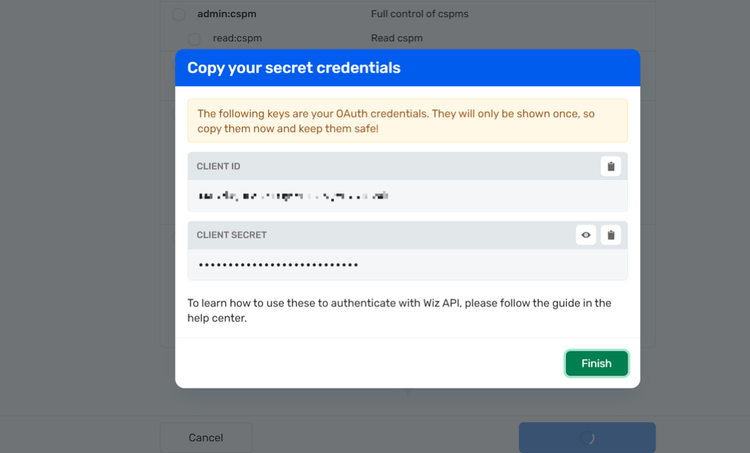Check the read:cspm scope checkbox
The image size is (750, 453).
pyautogui.click(x=194, y=39)
